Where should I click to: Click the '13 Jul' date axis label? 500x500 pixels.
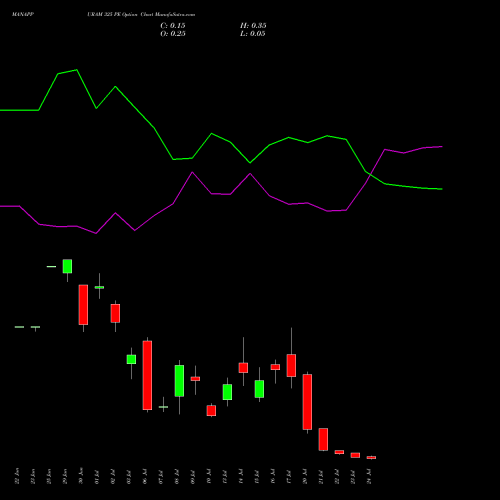tap(225, 477)
